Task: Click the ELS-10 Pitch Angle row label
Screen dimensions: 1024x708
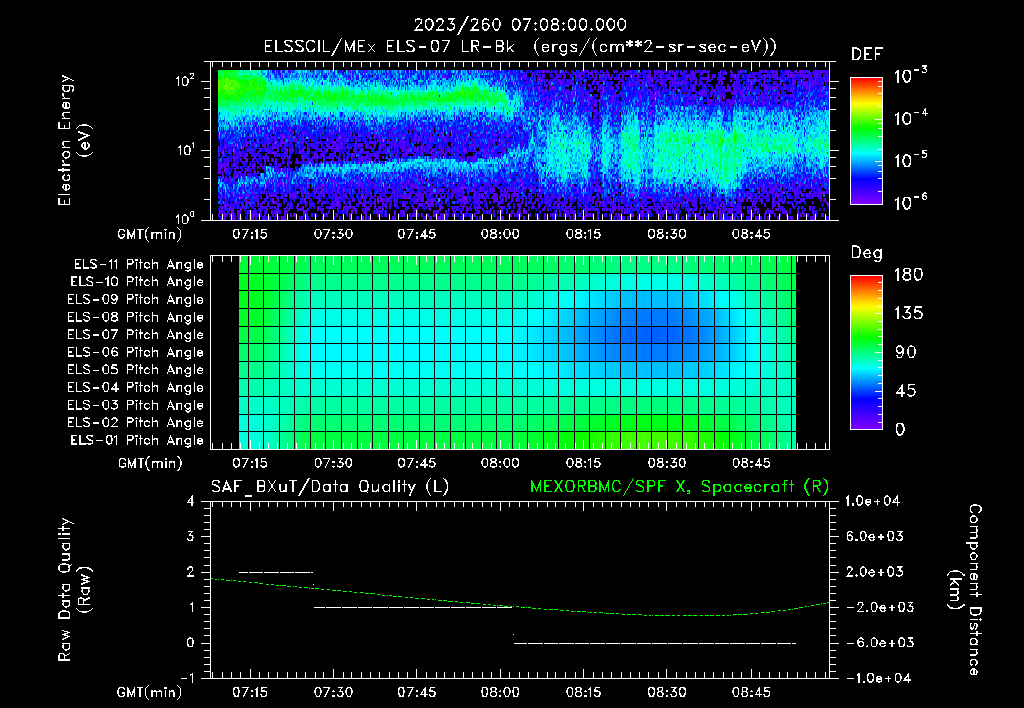Action: coord(137,282)
